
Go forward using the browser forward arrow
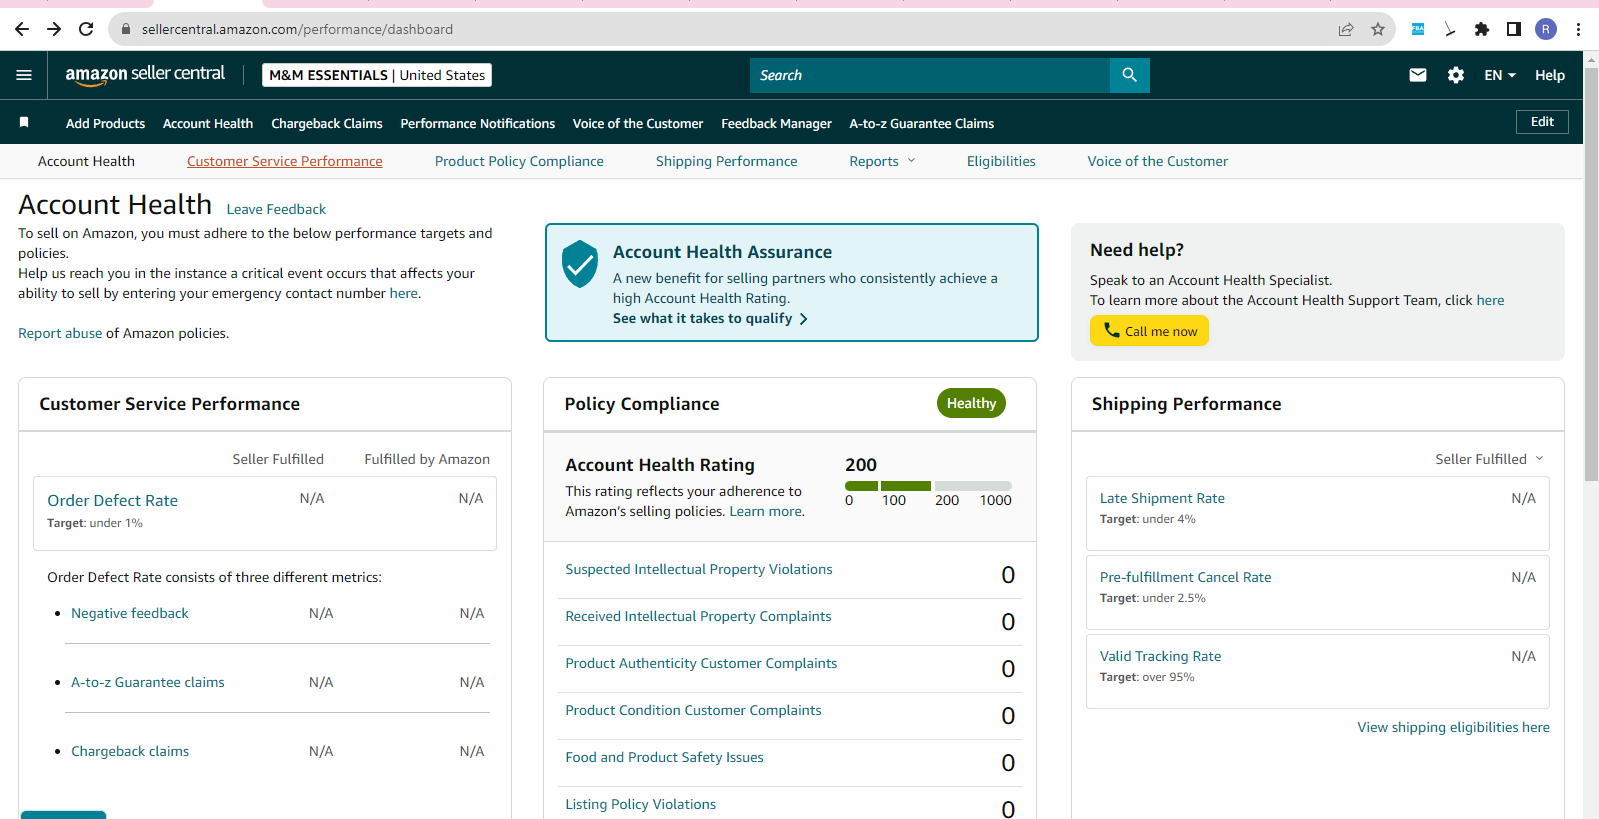[x=54, y=29]
